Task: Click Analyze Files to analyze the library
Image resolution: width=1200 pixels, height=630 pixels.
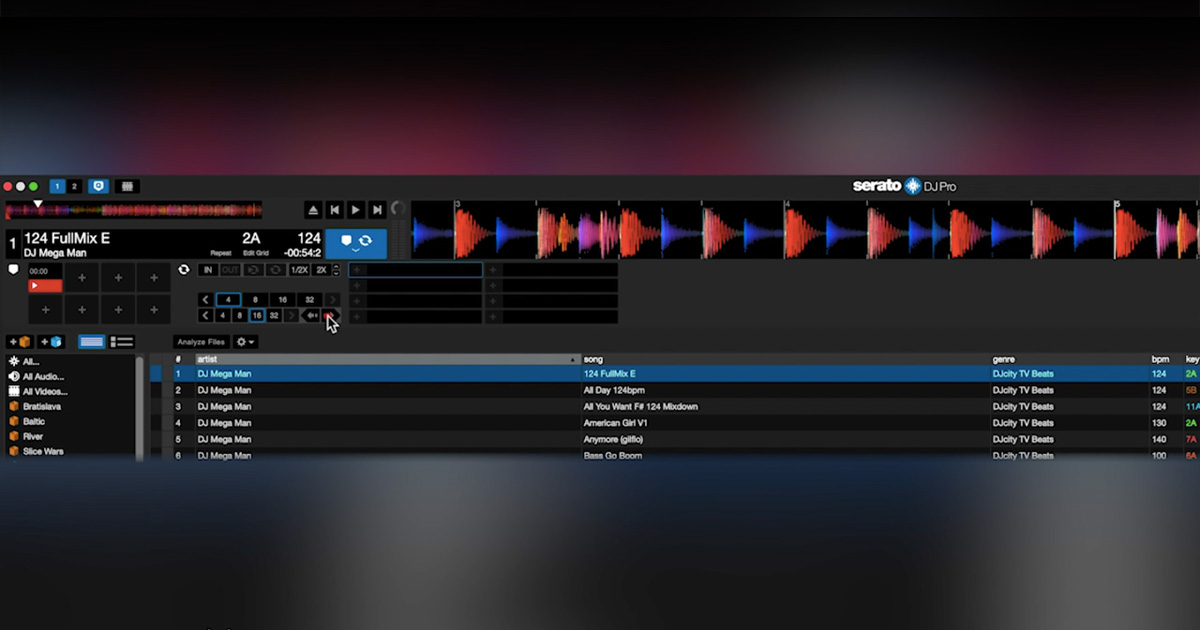Action: 202,342
